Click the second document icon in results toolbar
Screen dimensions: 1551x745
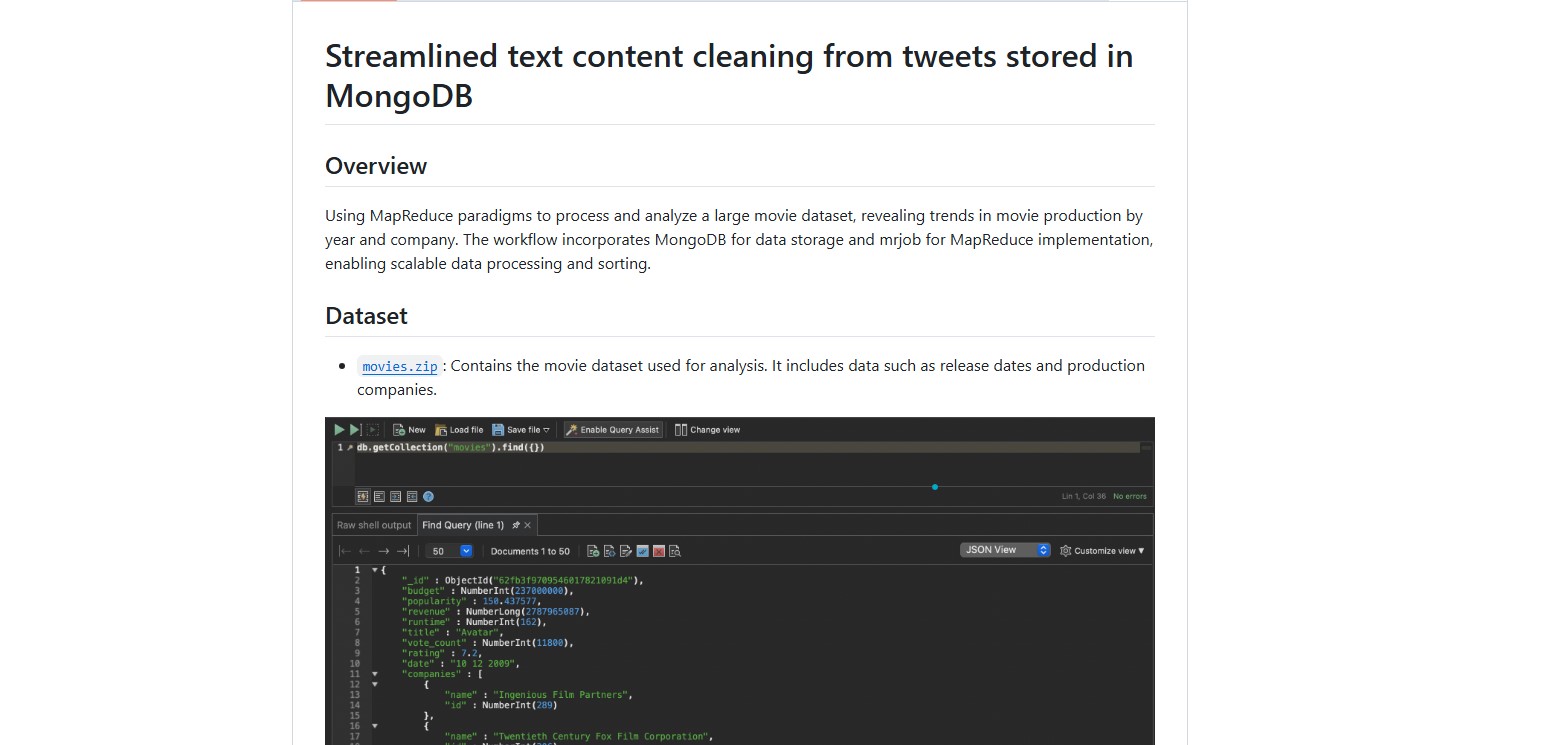pos(609,551)
